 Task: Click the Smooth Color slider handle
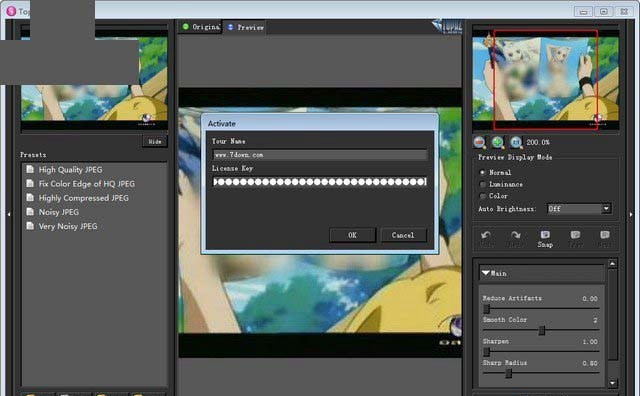click(x=542, y=330)
